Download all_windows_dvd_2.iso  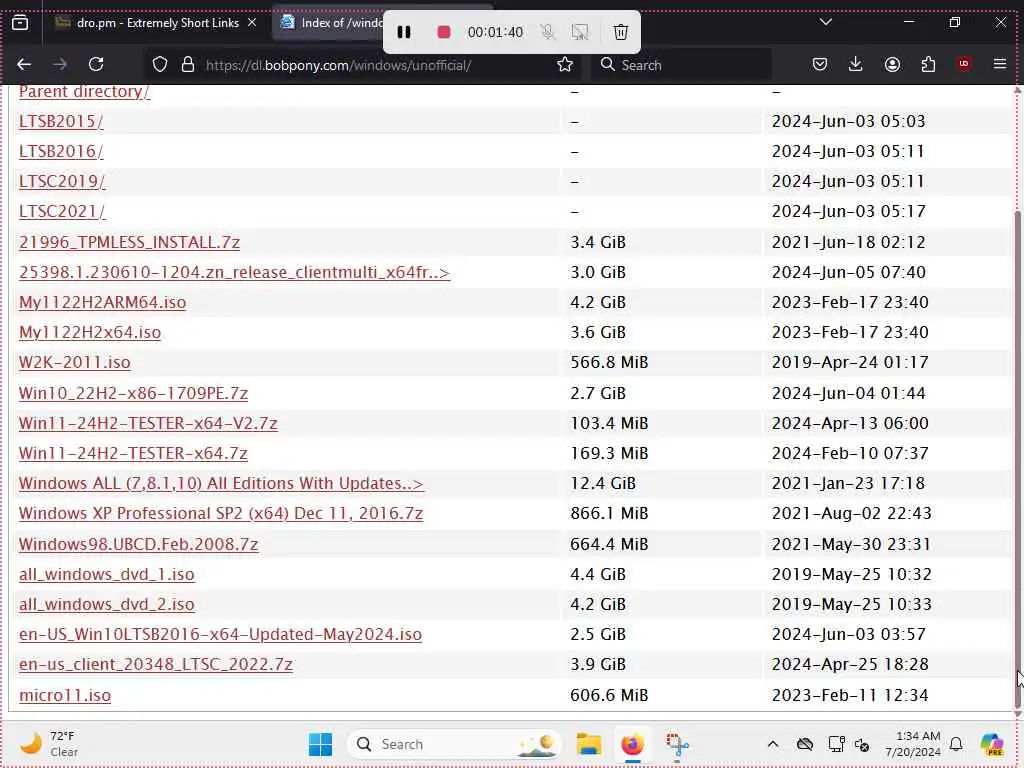coord(106,604)
